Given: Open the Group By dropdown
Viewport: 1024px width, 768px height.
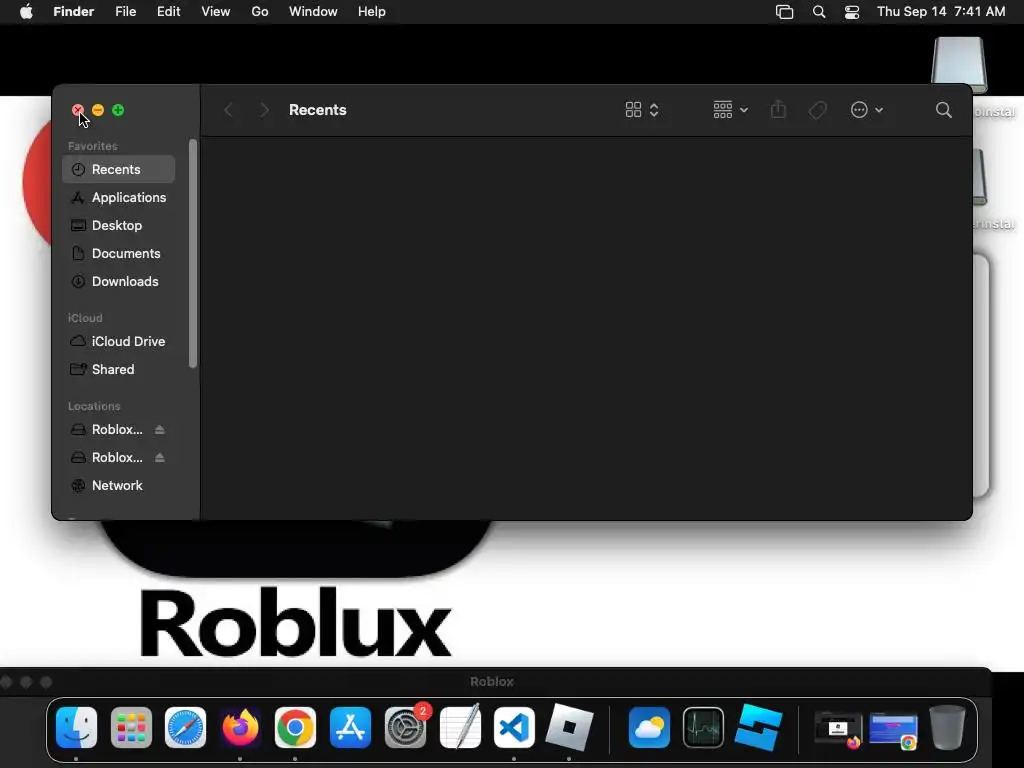Looking at the screenshot, I should pyautogui.click(x=730, y=110).
